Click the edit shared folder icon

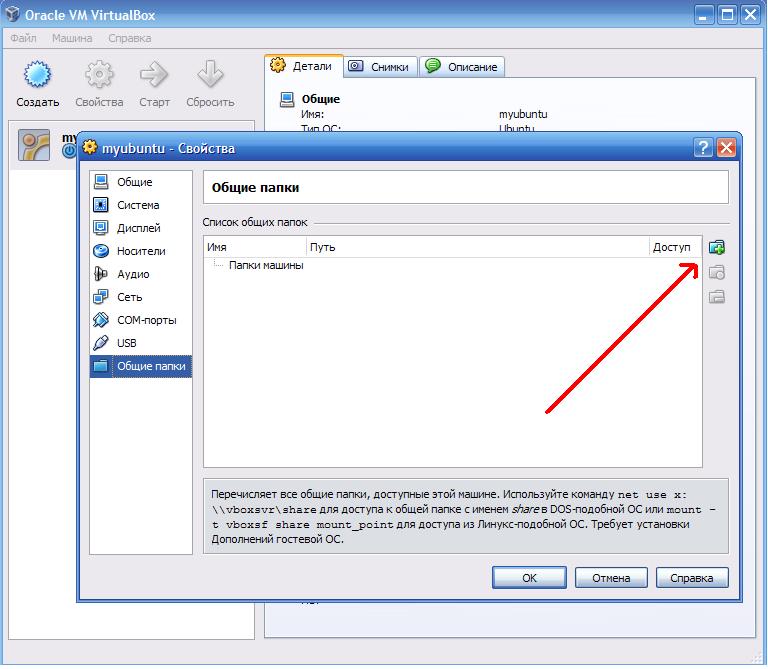[x=717, y=272]
